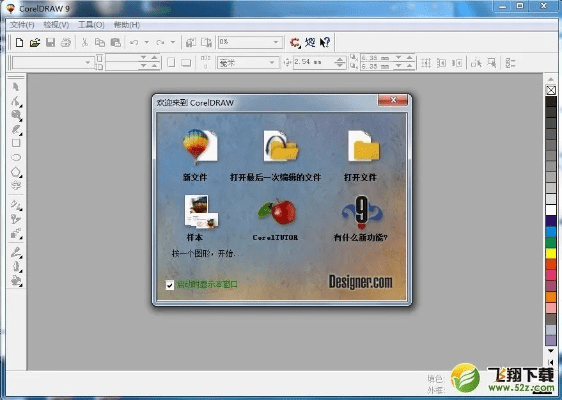Select the Rectangle tool

coord(16,143)
